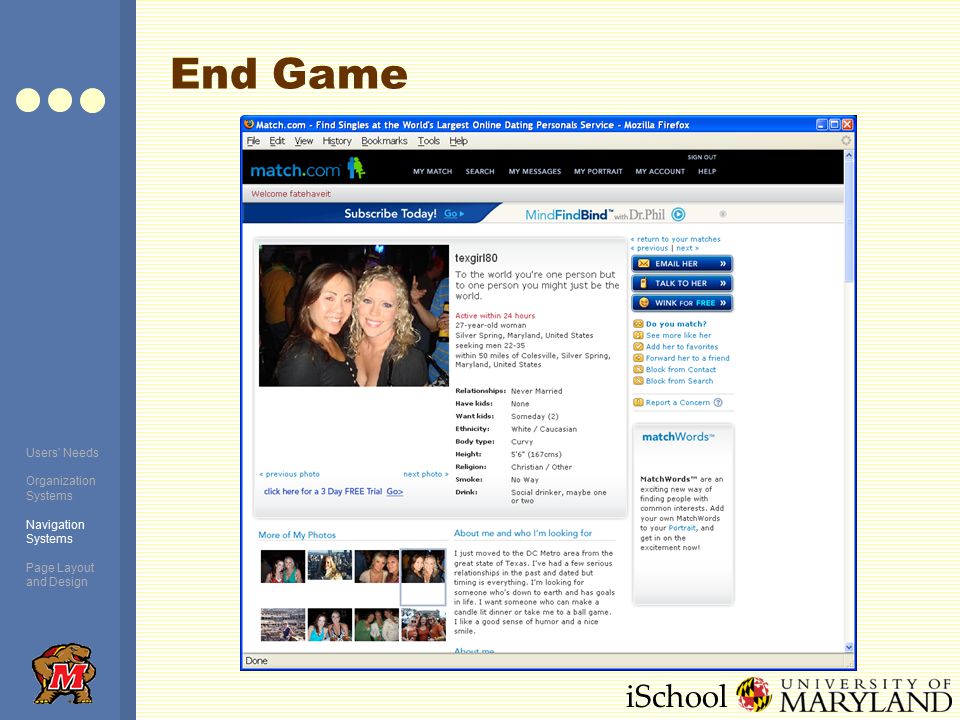The image size is (960, 720).
Task: Click the vertical scrollbar thumb
Action: tap(849, 222)
